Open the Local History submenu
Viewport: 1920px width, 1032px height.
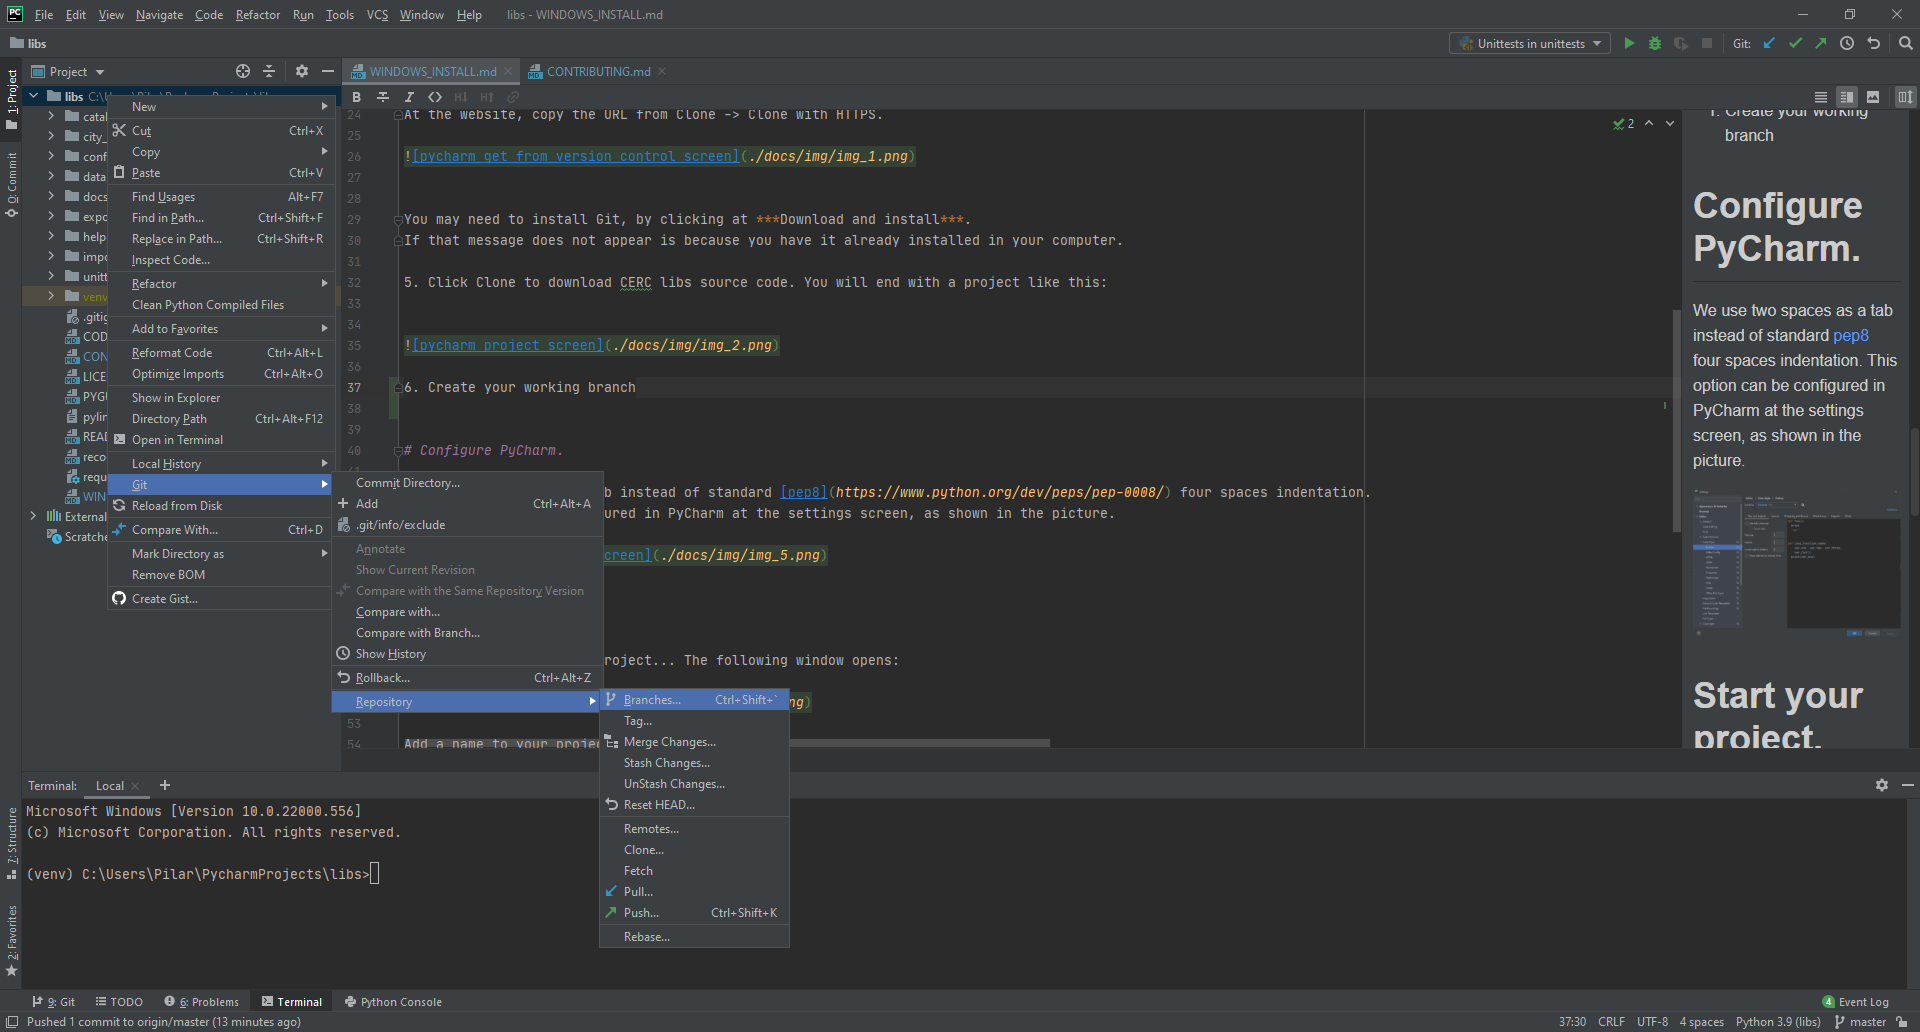pos(220,463)
